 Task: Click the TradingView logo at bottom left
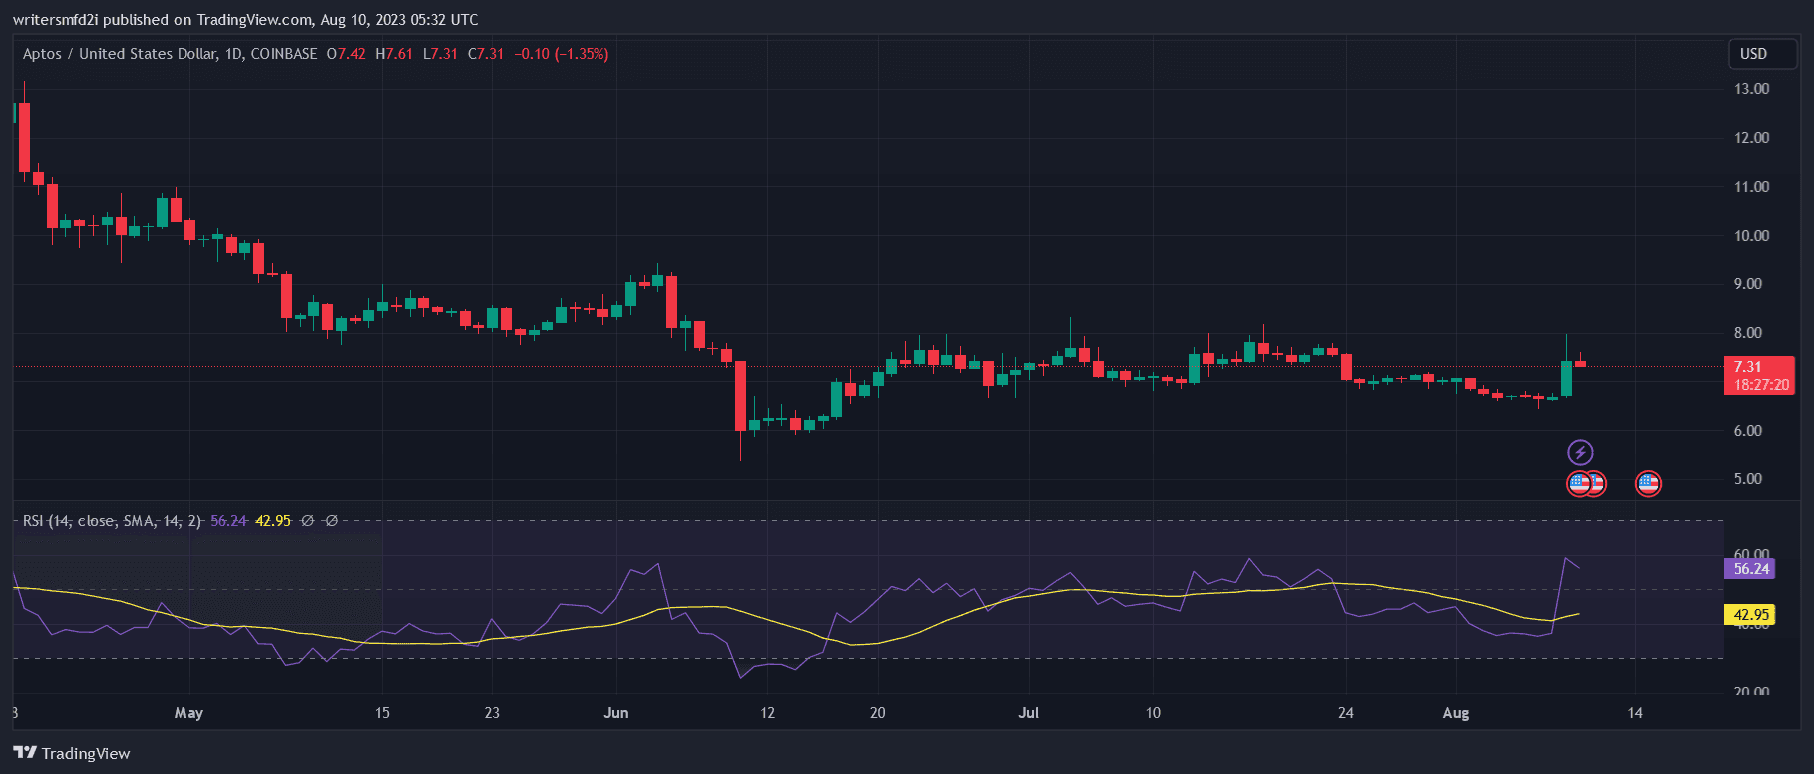(x=72, y=753)
